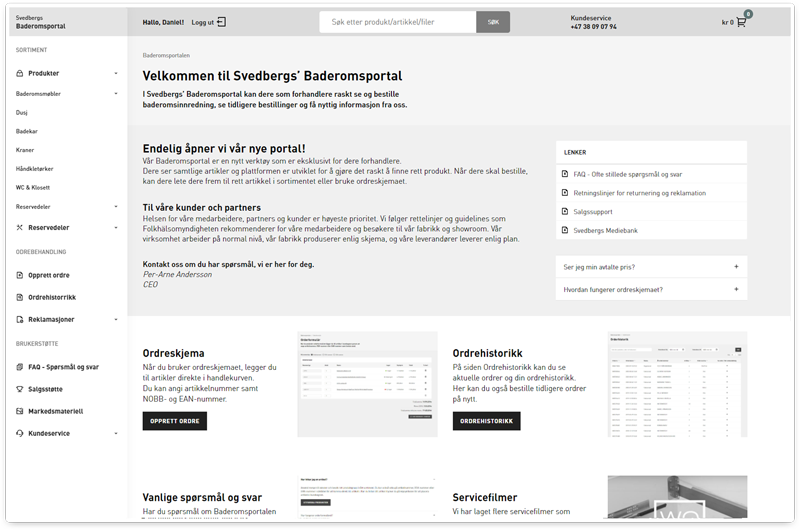Click the Reklamasjoner icon
Viewport: 800px width, 530px height.
(x=19, y=320)
